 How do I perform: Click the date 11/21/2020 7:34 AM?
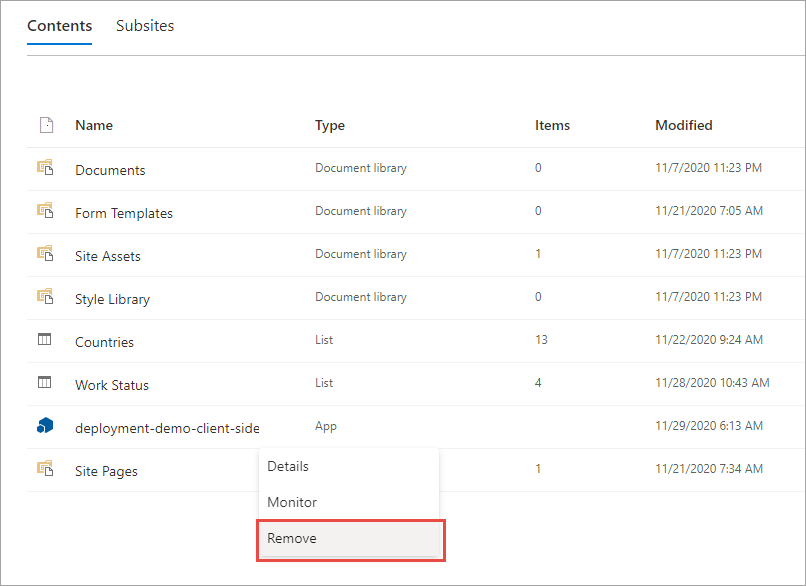click(709, 468)
